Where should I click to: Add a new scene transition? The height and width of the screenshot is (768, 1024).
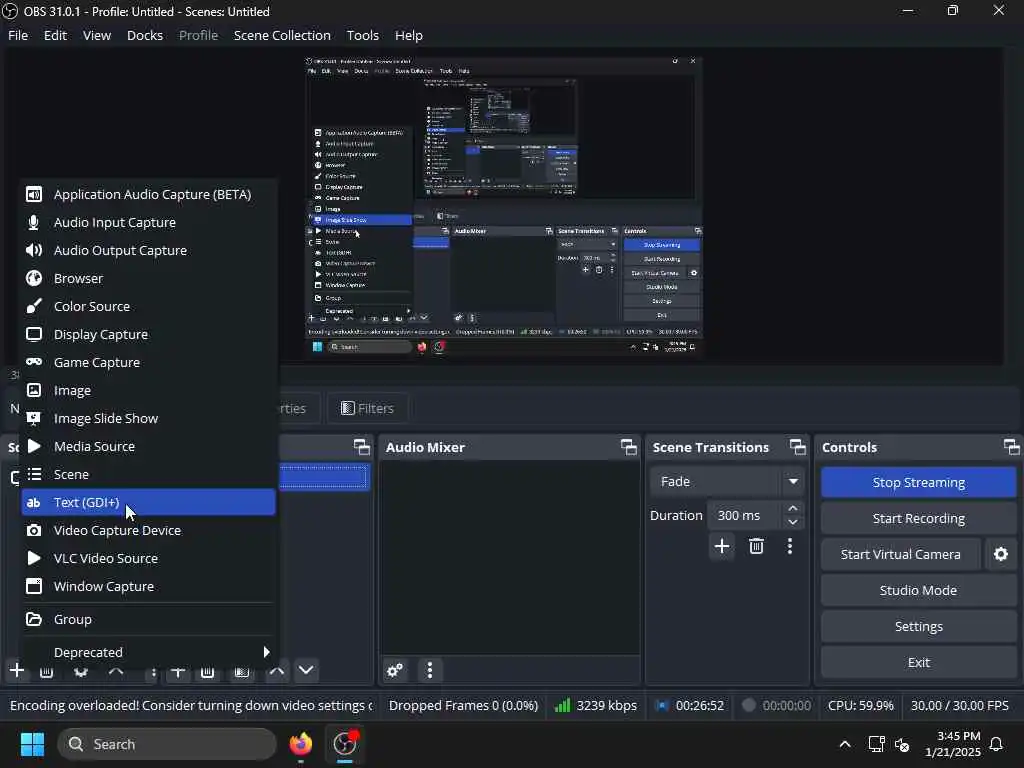722,546
